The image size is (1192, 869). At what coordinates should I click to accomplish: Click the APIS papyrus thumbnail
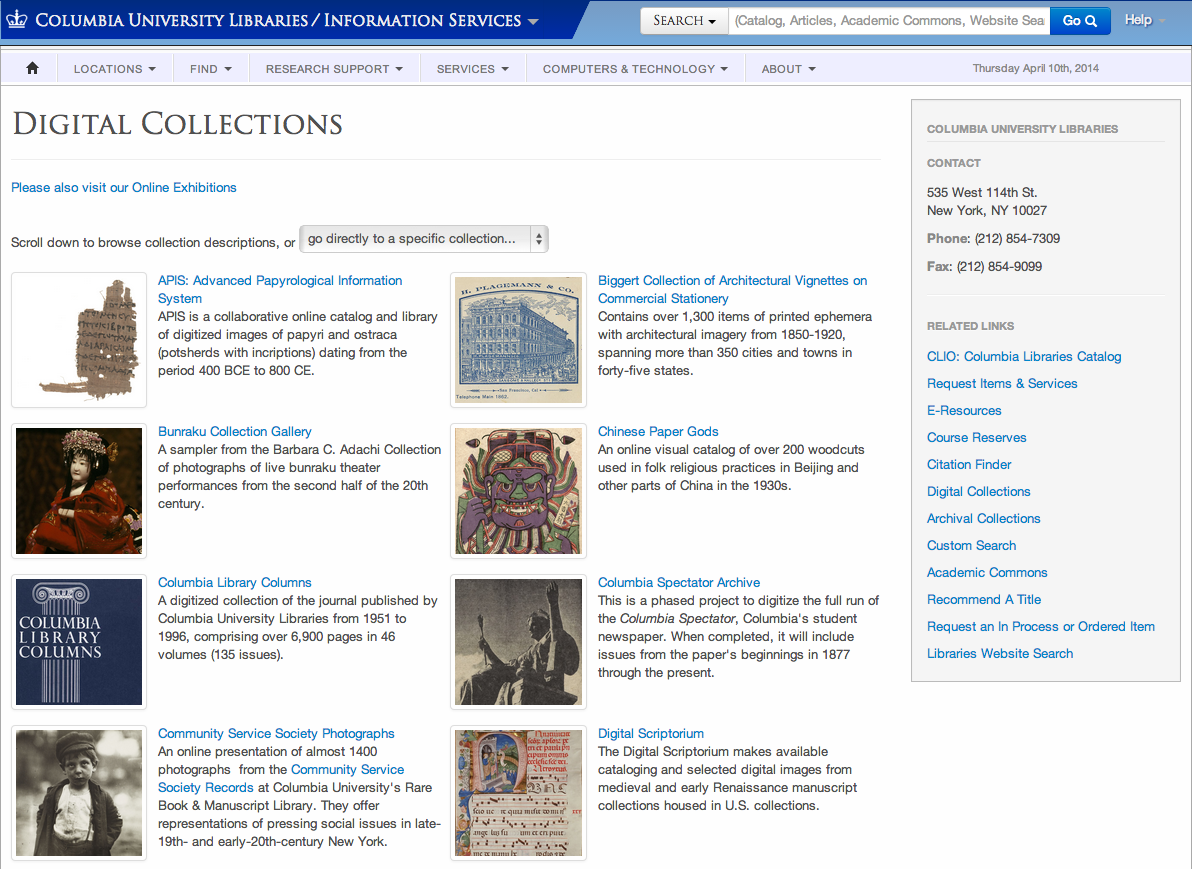[x=79, y=340]
